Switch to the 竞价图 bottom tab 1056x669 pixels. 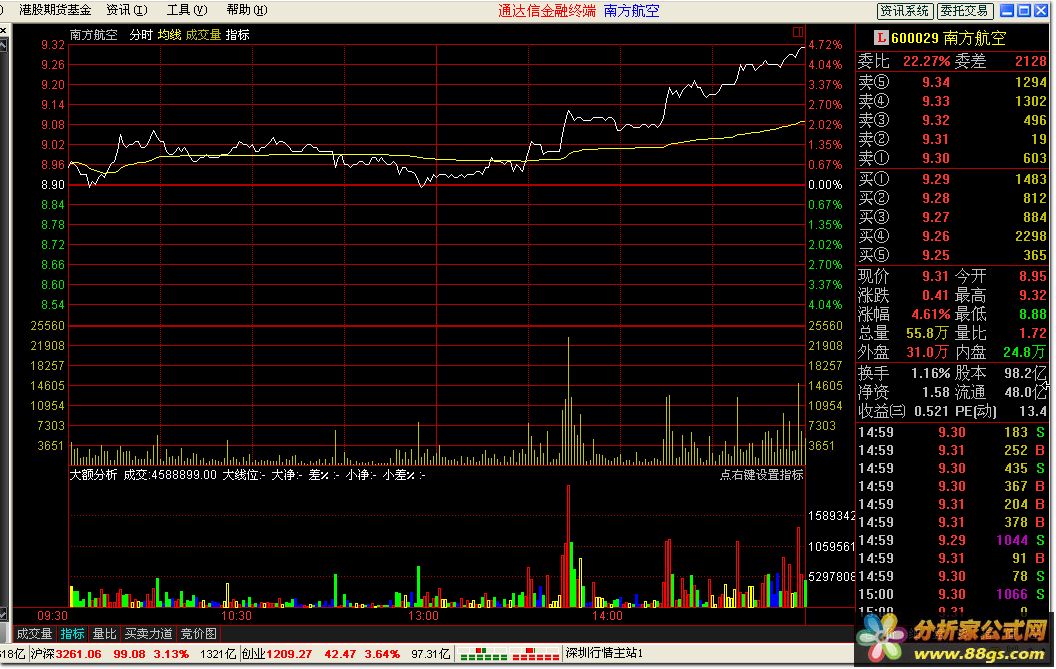[x=198, y=633]
